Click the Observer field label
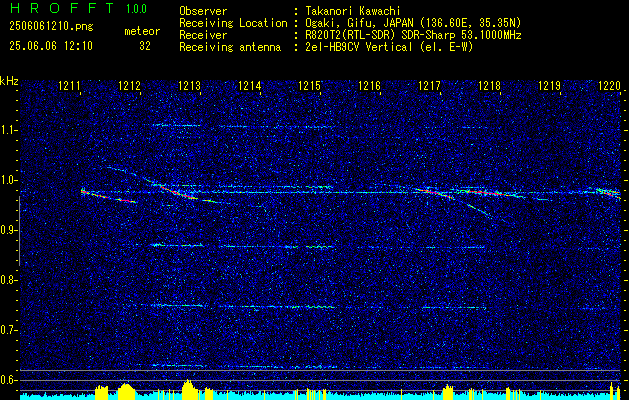The height and width of the screenshot is (400, 629). point(203,11)
